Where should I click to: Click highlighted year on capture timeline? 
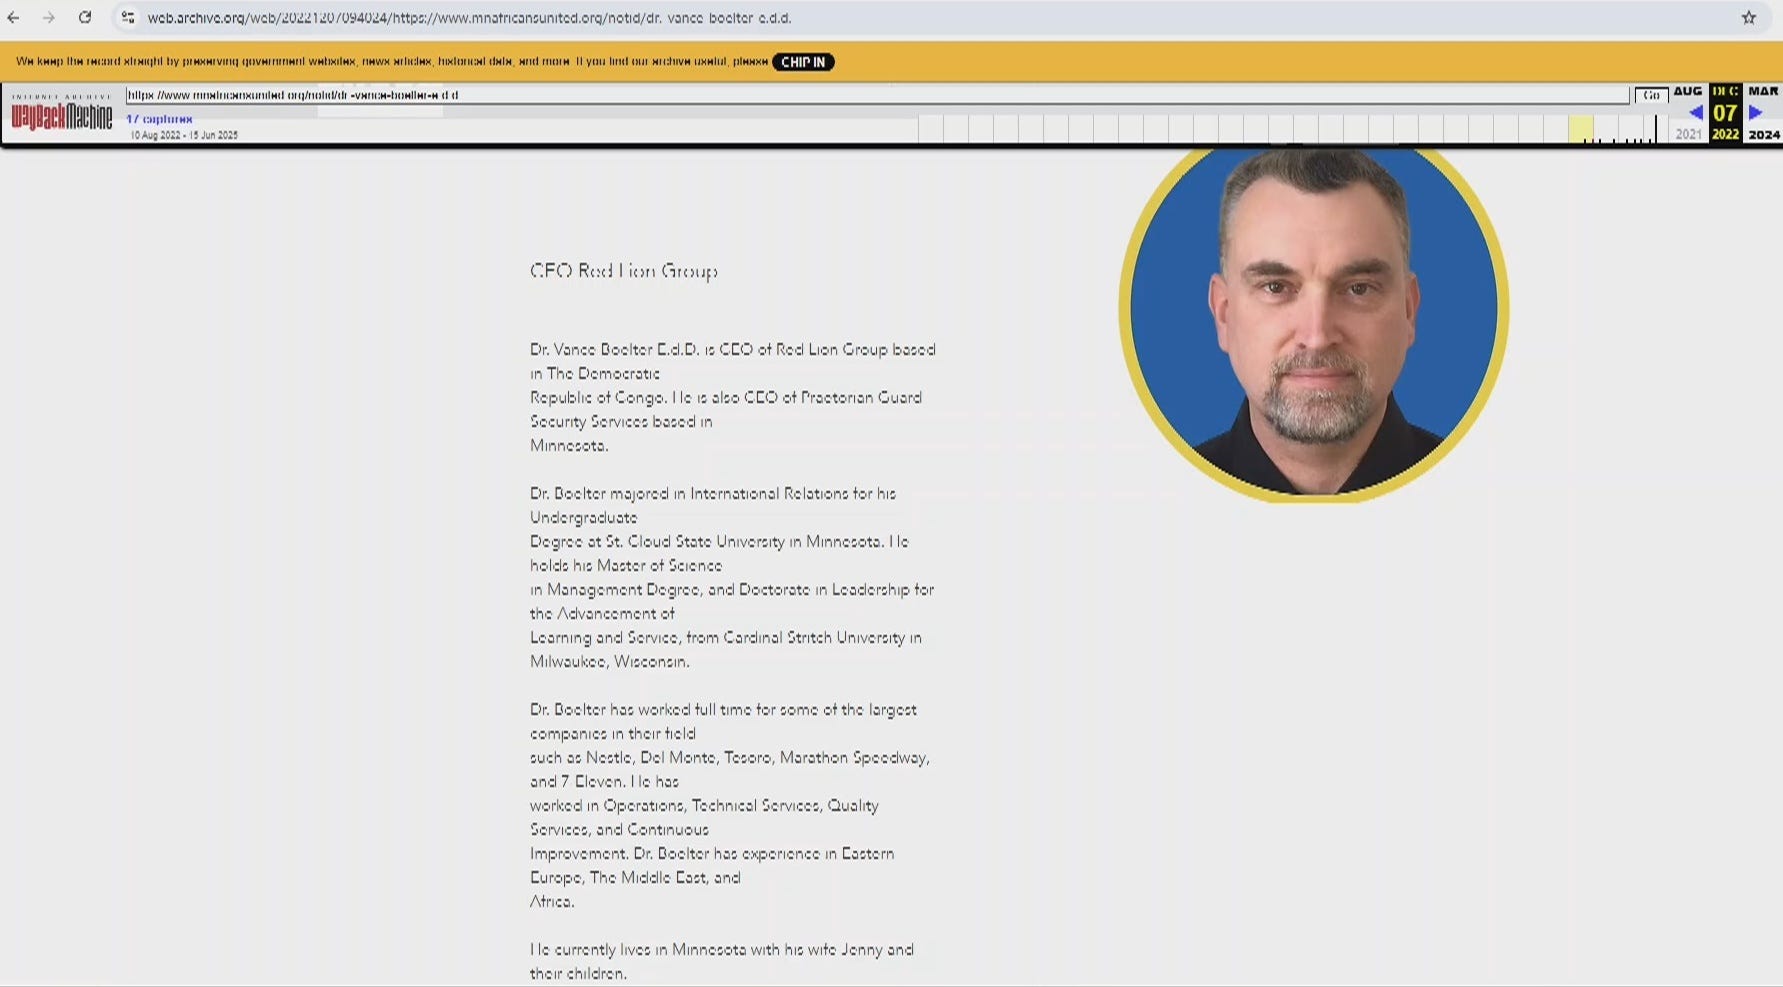(1580, 129)
